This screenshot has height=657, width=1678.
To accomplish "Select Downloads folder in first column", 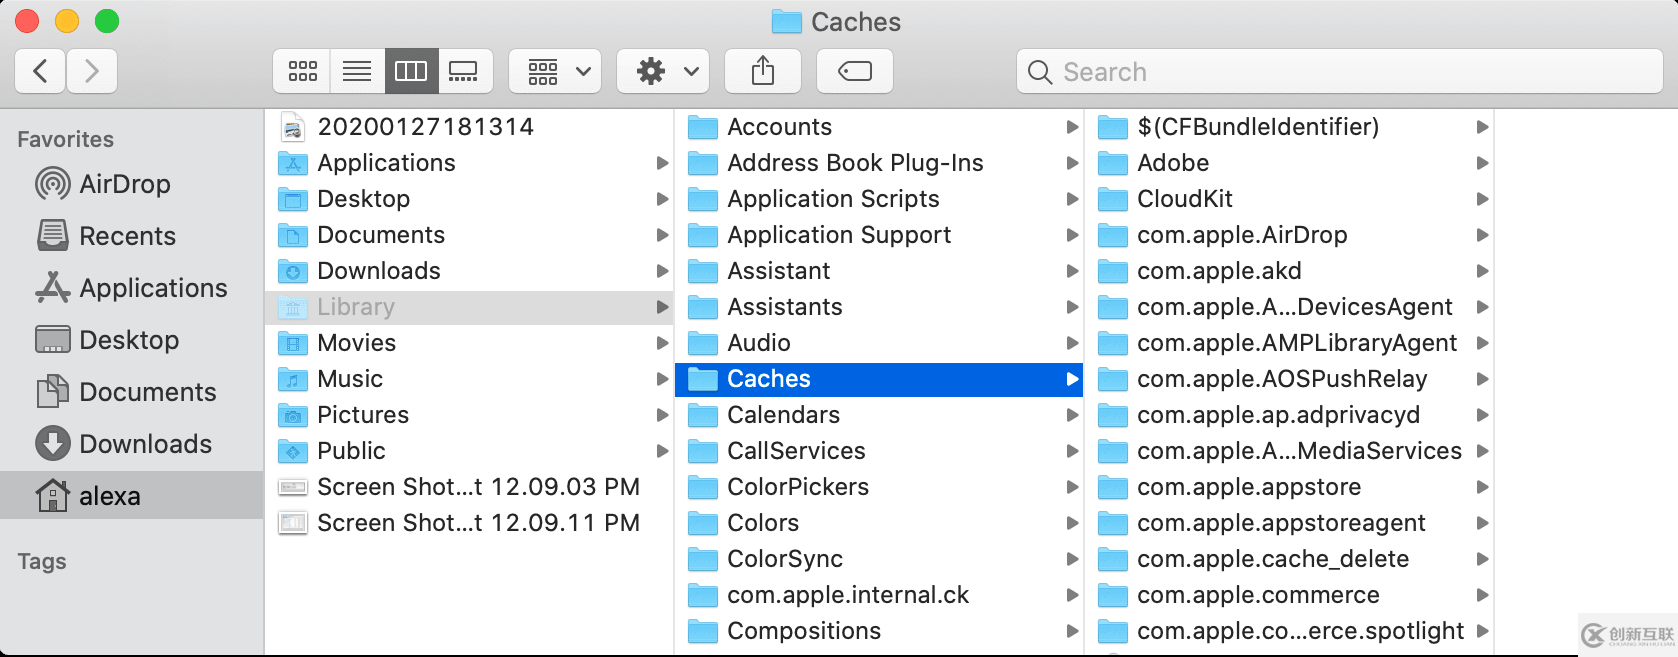I will [x=470, y=271].
